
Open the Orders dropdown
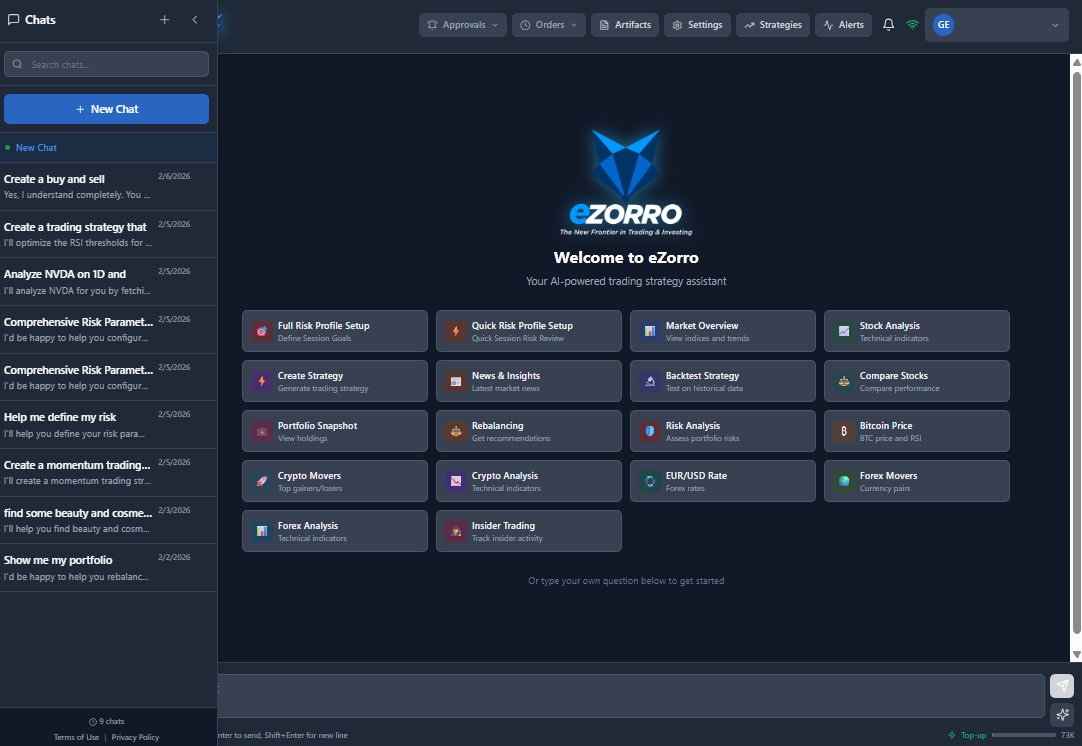549,25
